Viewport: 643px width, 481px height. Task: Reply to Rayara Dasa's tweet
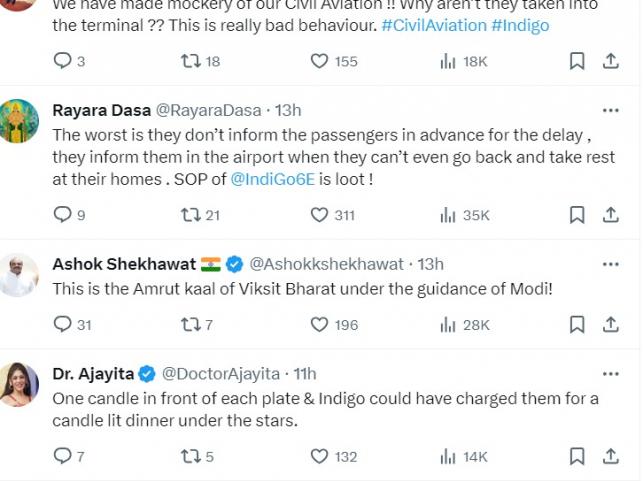click(x=62, y=214)
